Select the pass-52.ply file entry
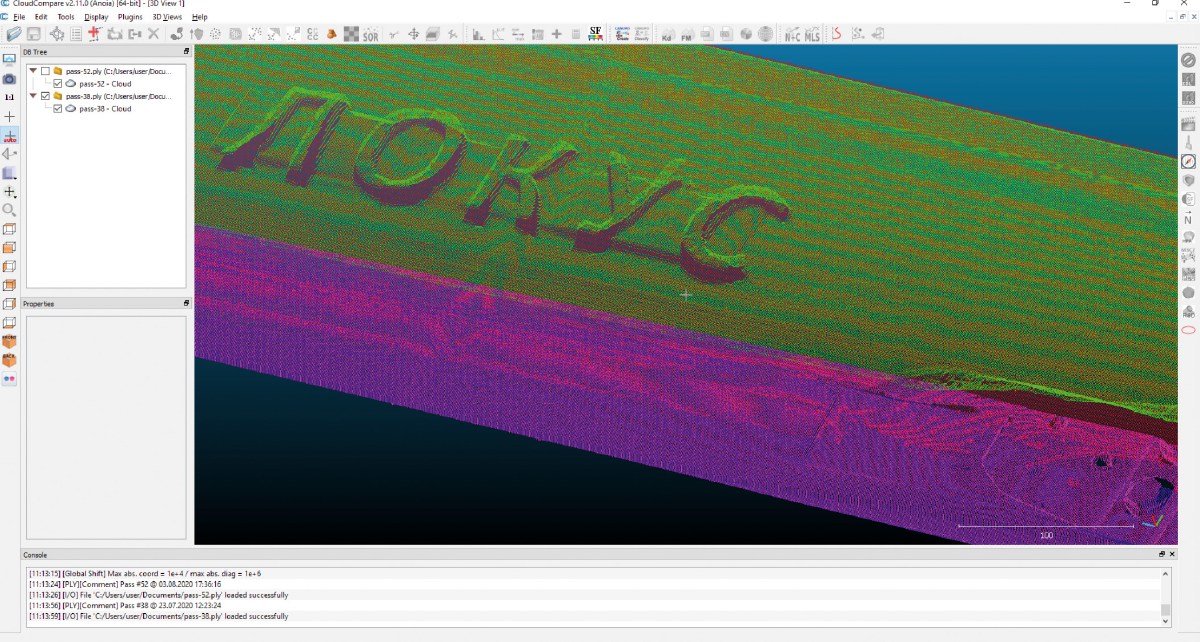The image size is (1200, 642). (x=118, y=71)
